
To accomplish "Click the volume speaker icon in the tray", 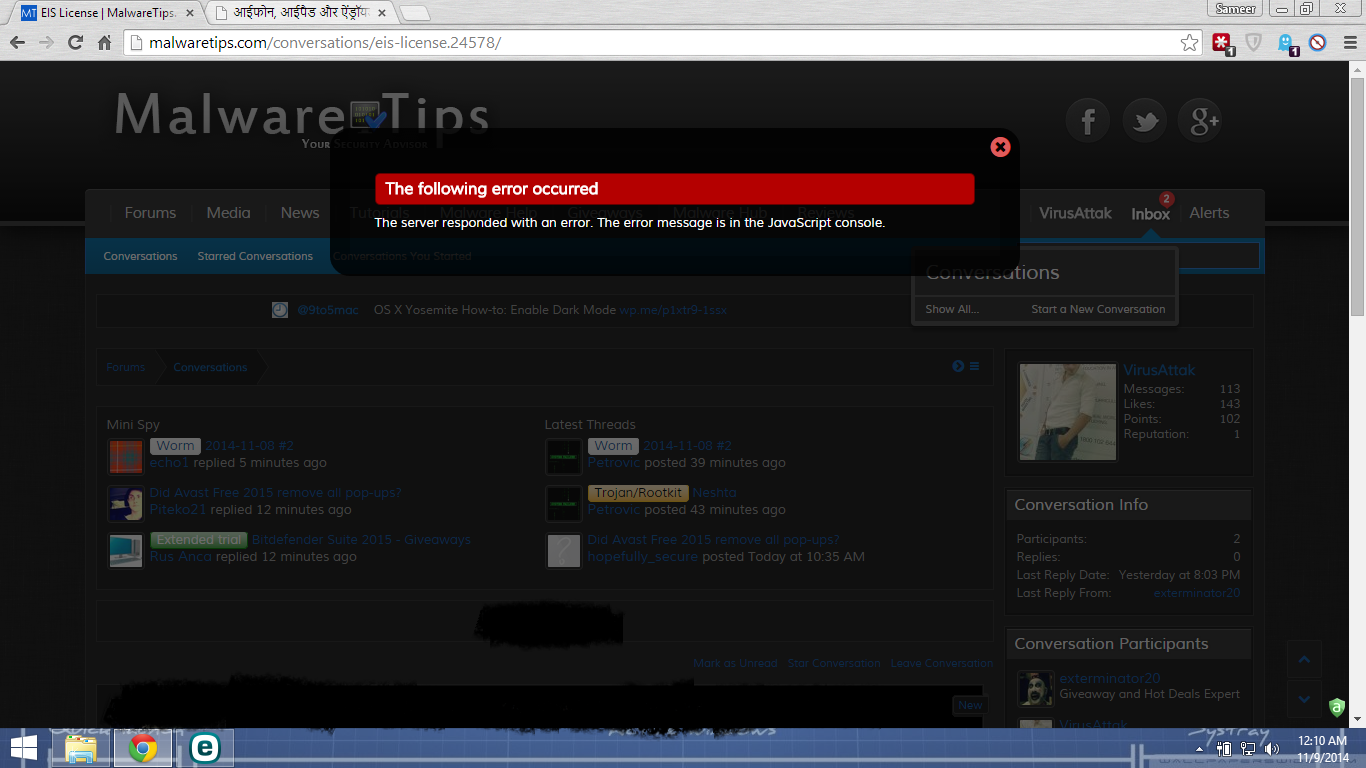I will click(1272, 748).
